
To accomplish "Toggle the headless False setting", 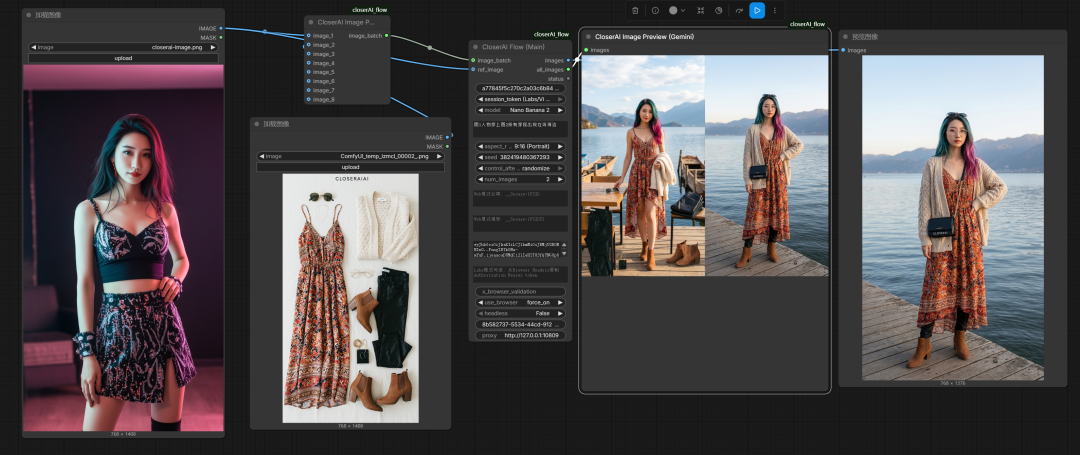I will (520, 313).
